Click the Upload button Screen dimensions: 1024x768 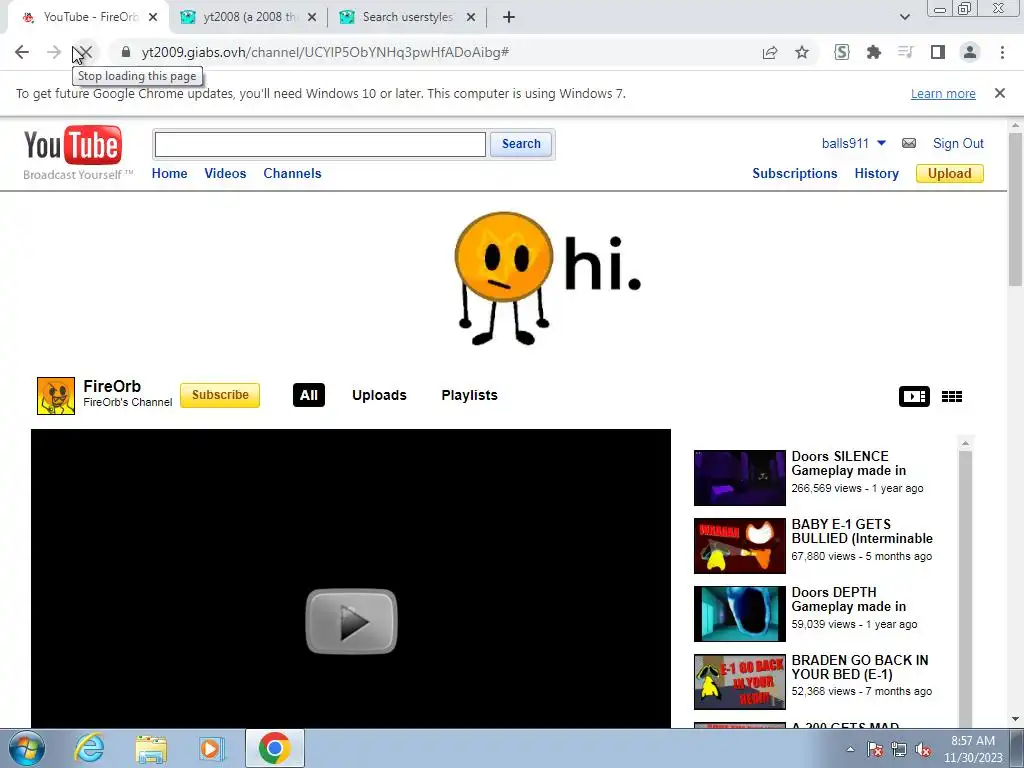pos(950,173)
